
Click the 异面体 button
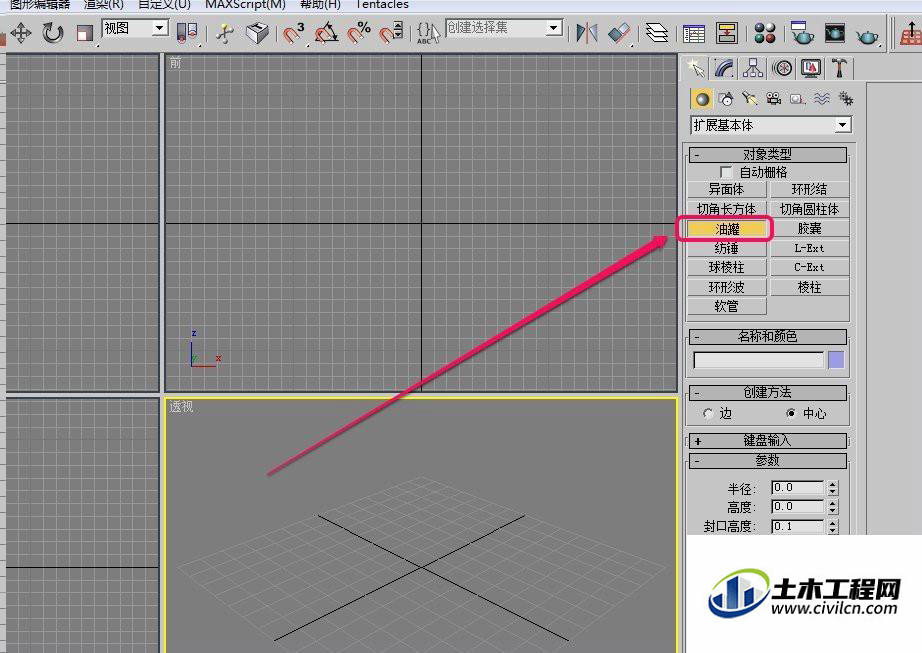pos(727,189)
